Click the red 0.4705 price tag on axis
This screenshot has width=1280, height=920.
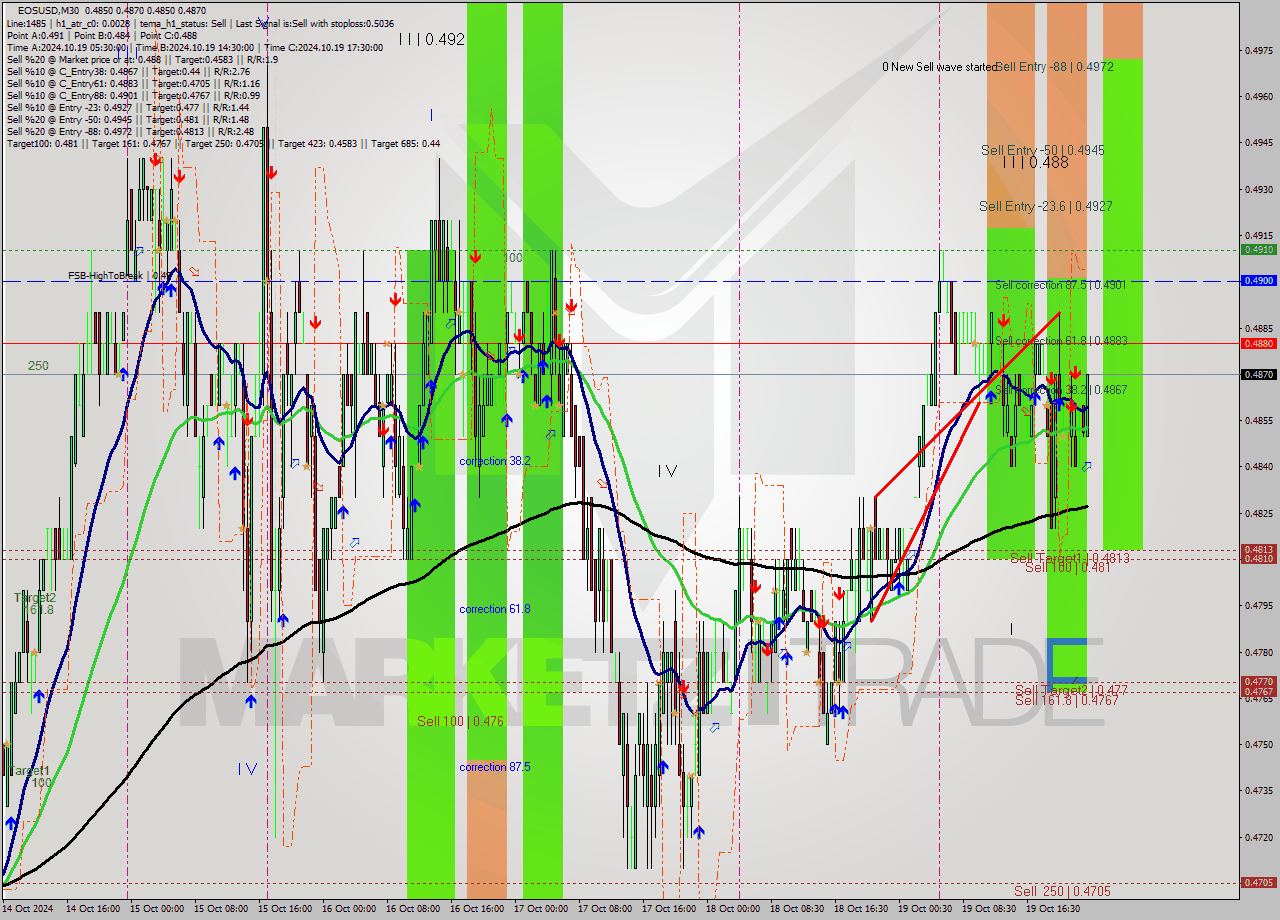[x=1258, y=883]
